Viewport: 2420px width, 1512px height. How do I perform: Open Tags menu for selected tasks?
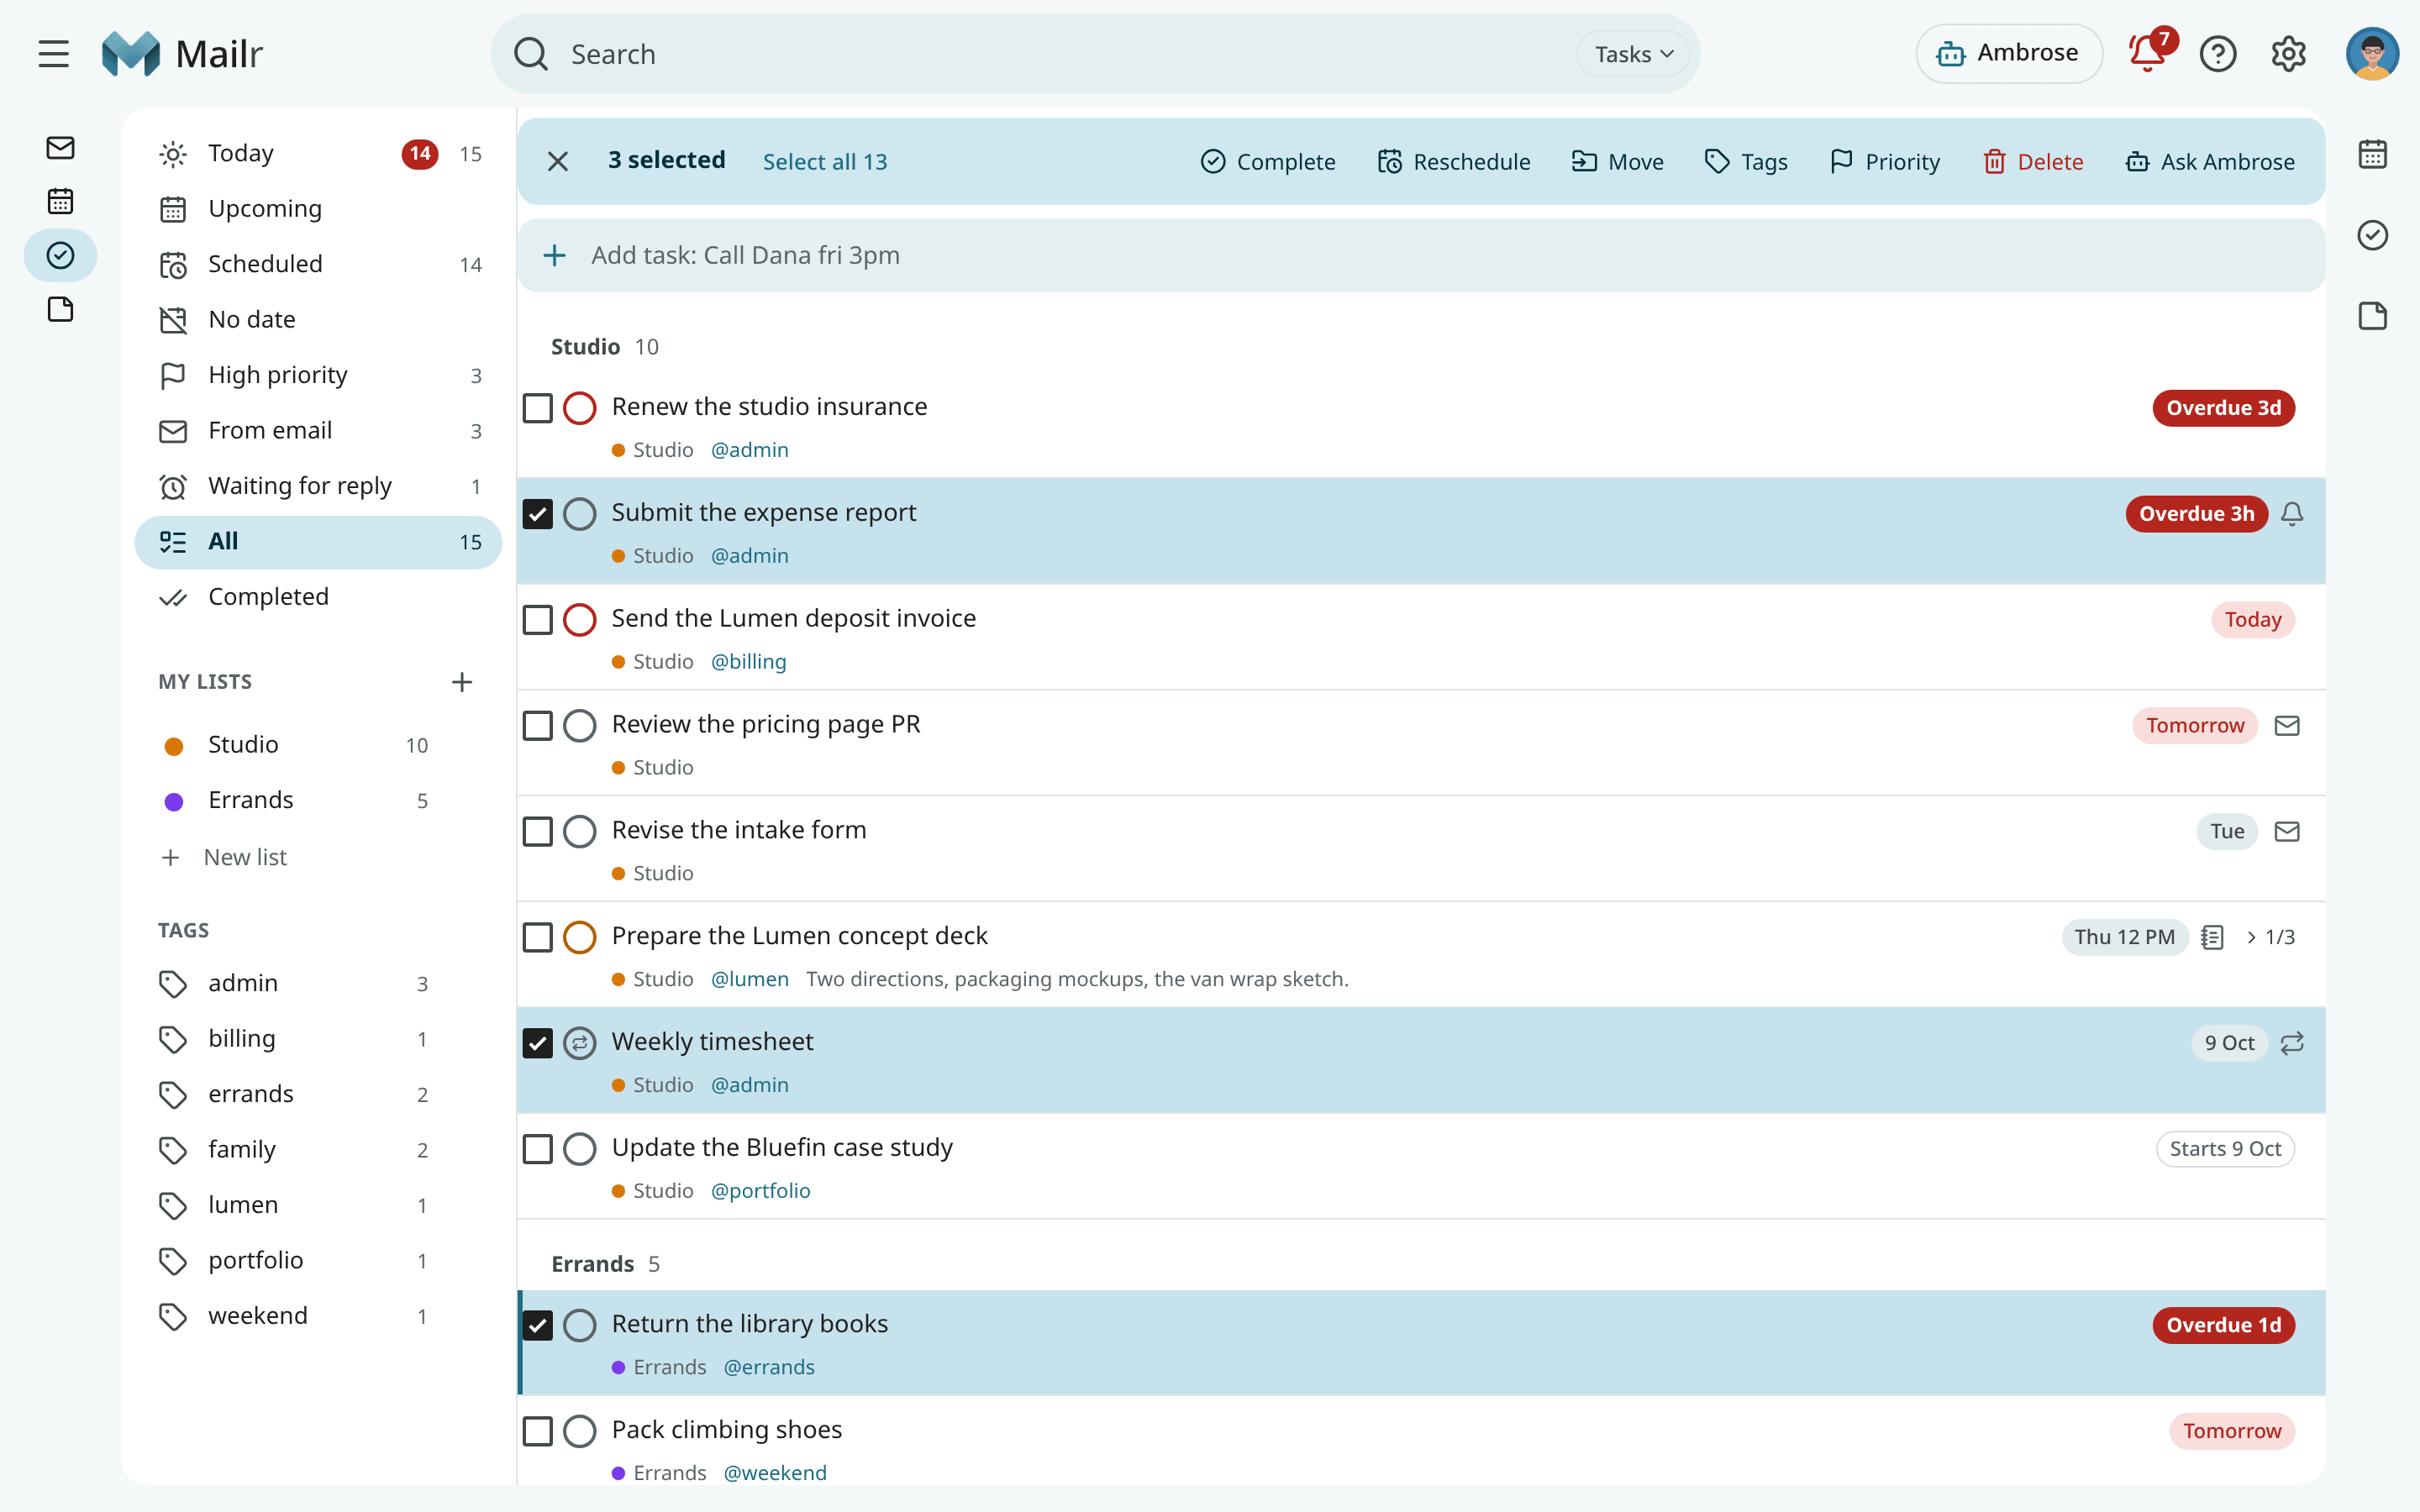[x=1746, y=161]
